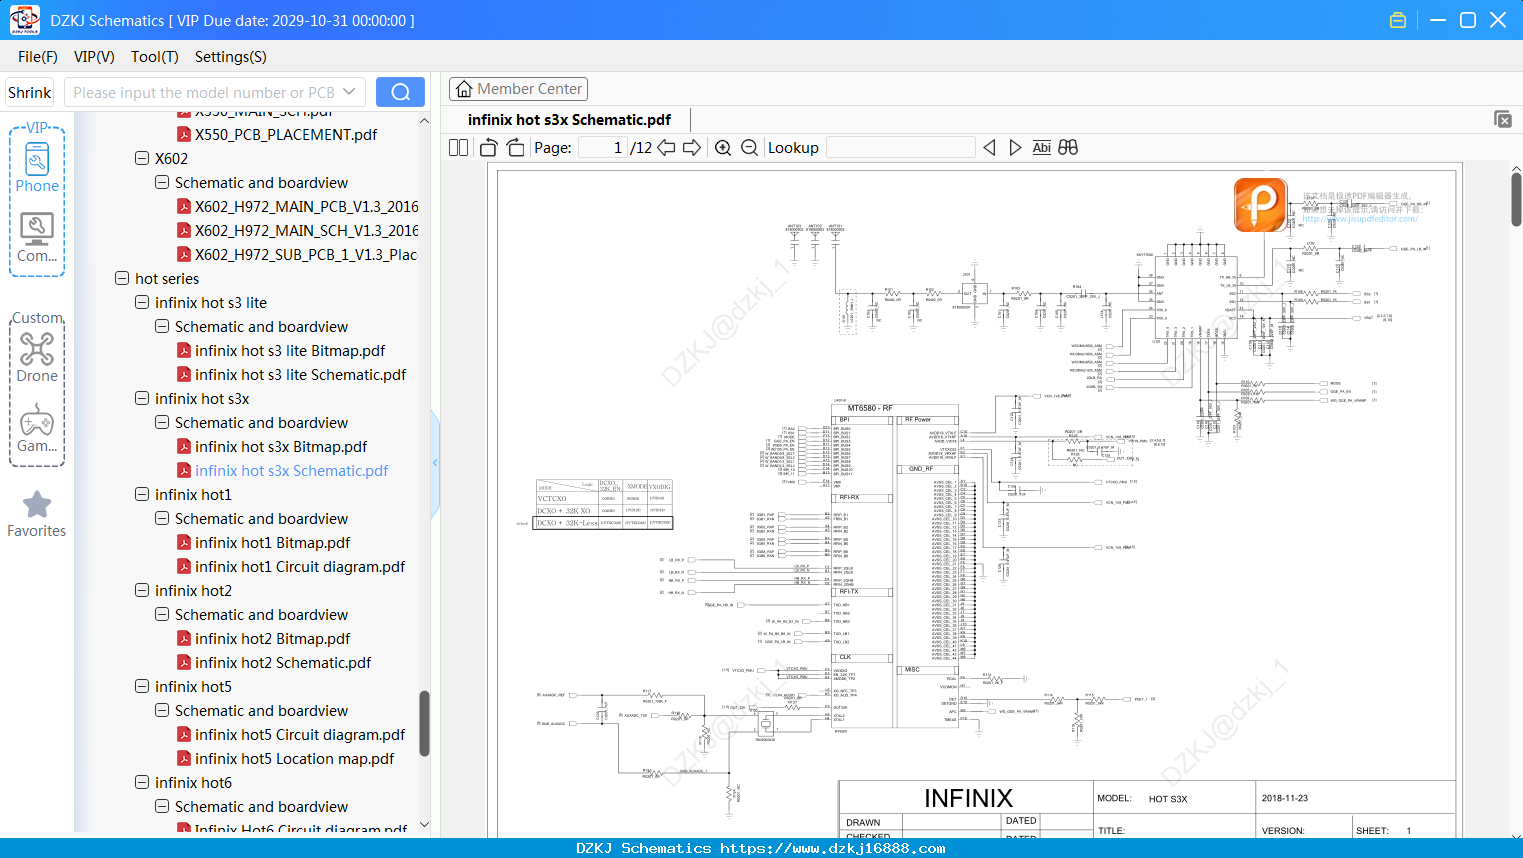The height and width of the screenshot is (858, 1523).
Task: Click the blue search button
Action: point(400,92)
